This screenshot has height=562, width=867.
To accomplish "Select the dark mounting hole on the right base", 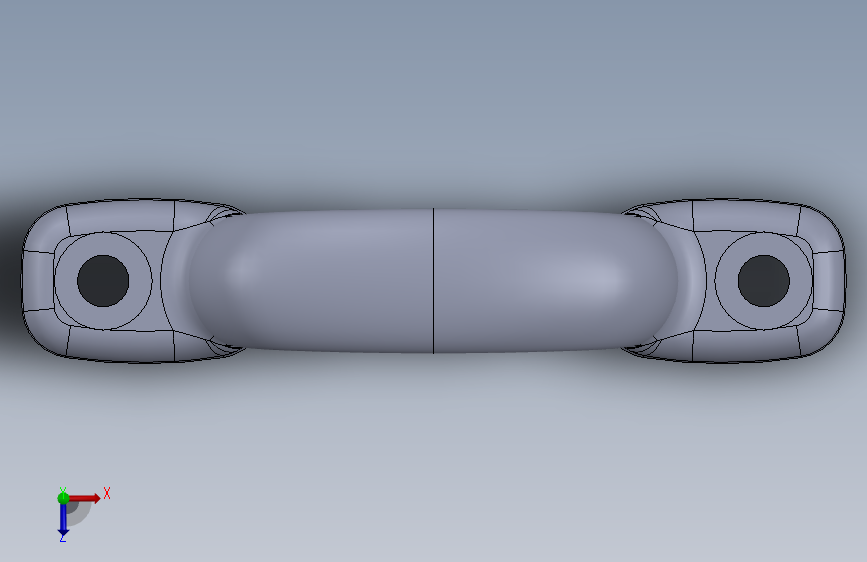I will pyautogui.click(x=764, y=280).
